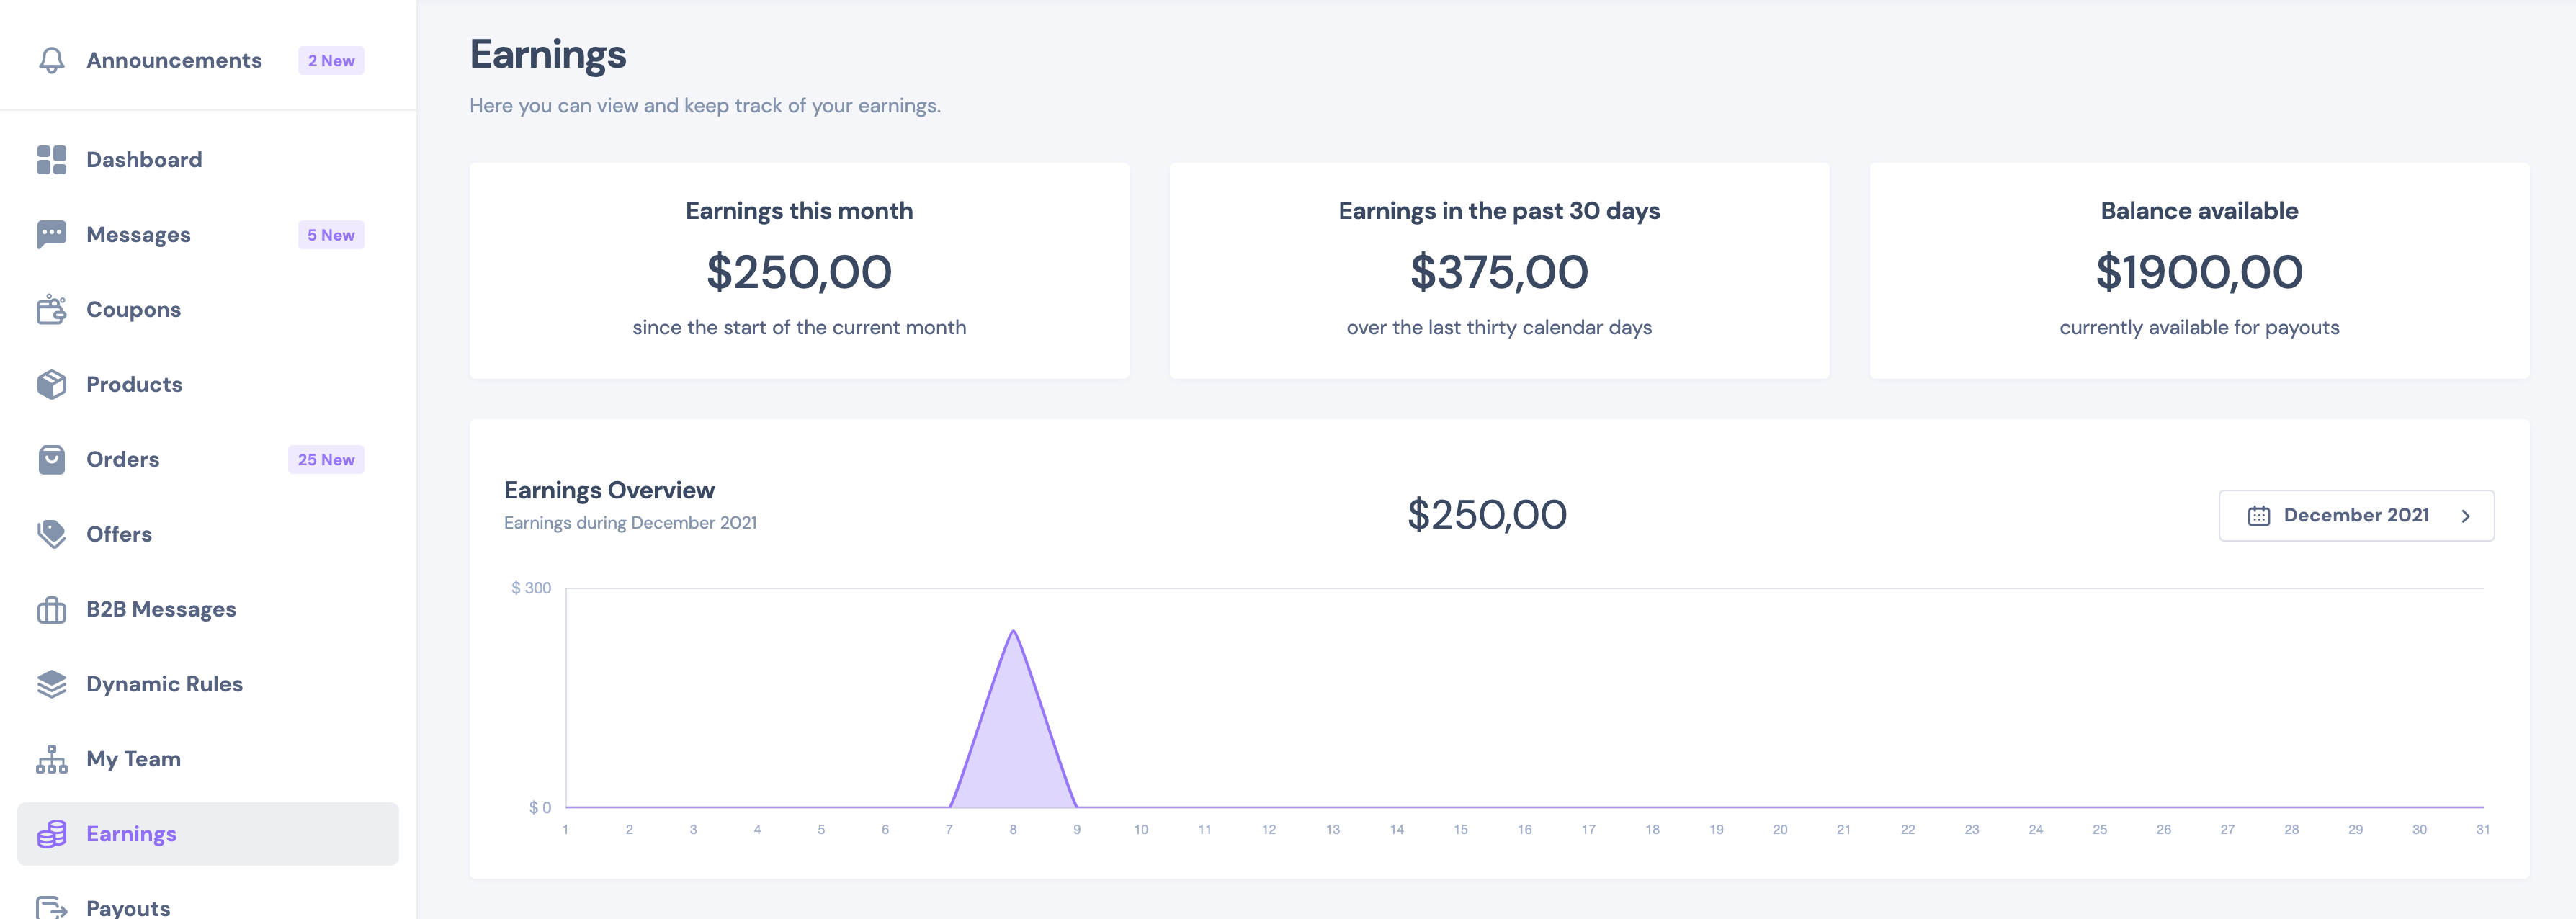Click the My Team hierarchy icon
The image size is (2576, 919).
(52, 759)
